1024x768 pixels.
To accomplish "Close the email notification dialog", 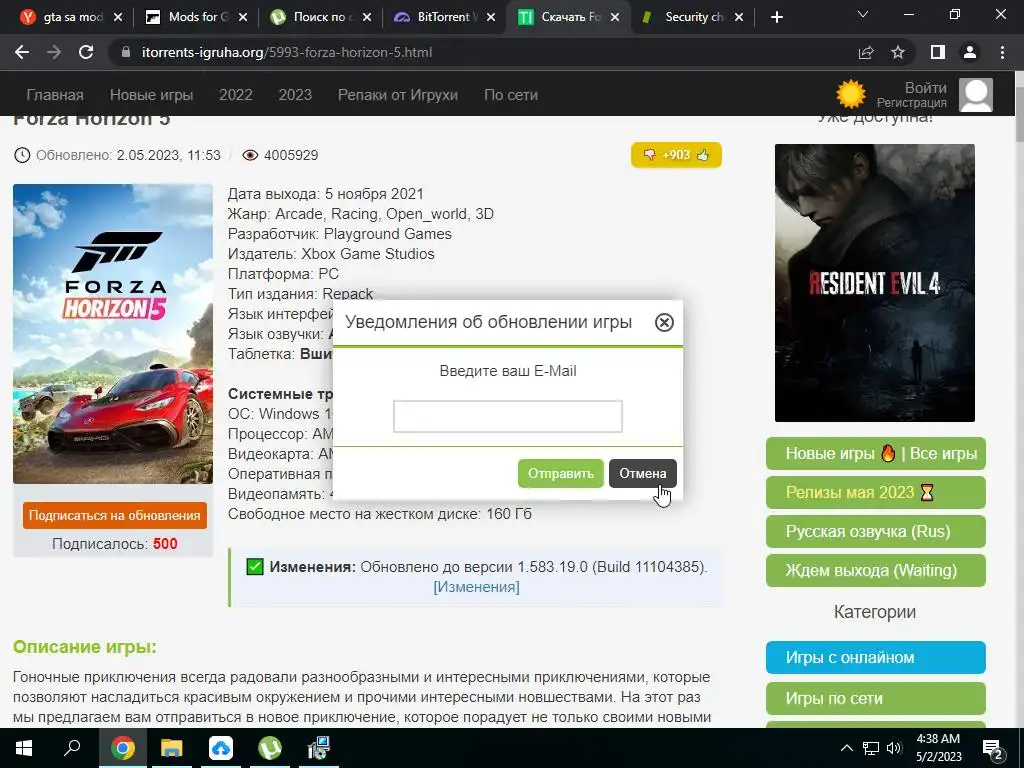I will (x=664, y=322).
